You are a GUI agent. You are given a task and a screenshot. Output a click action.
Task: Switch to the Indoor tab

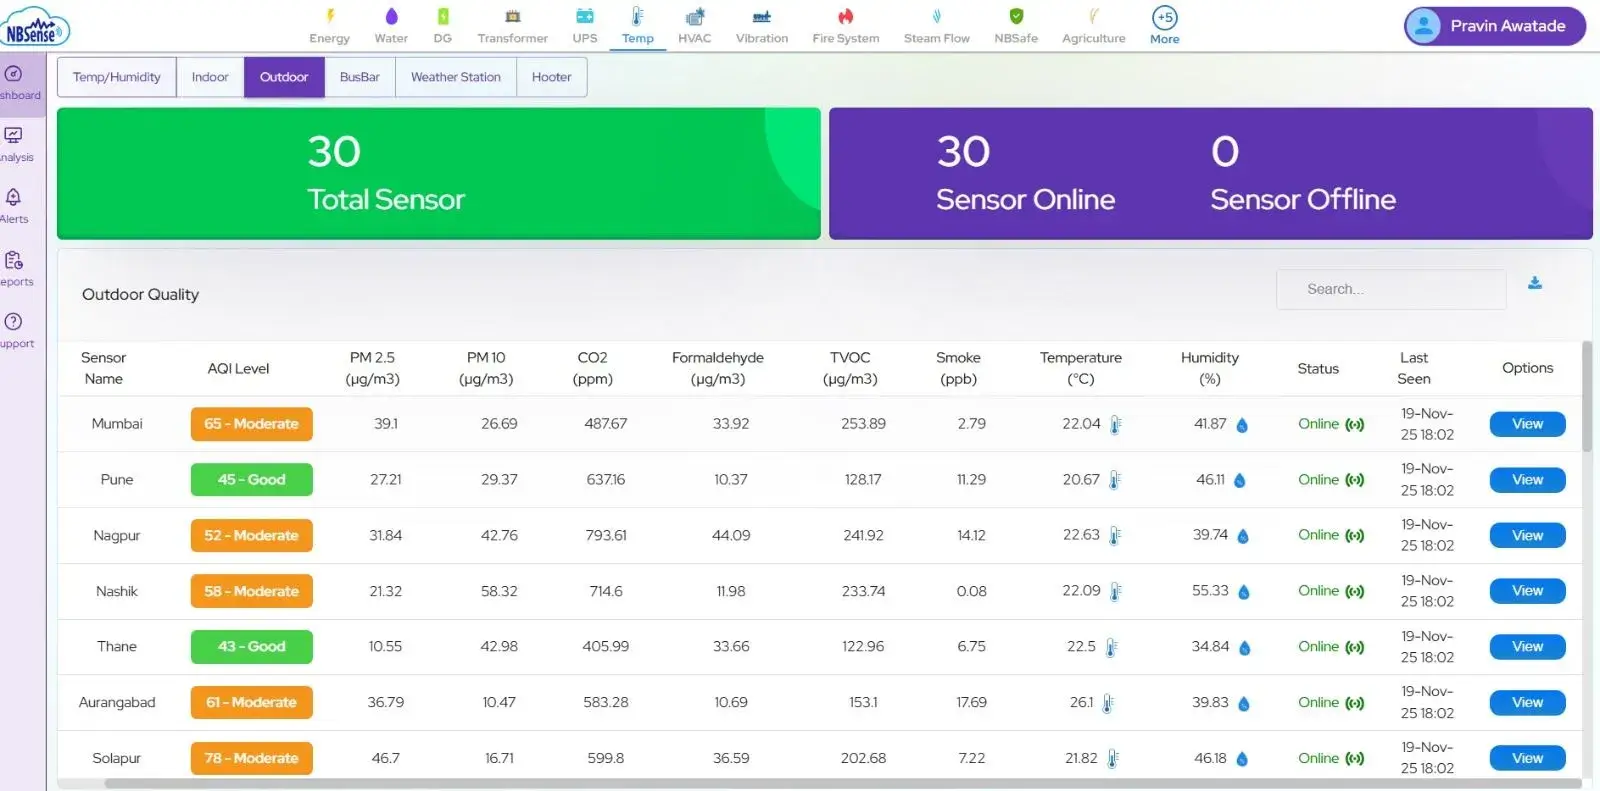coord(210,77)
